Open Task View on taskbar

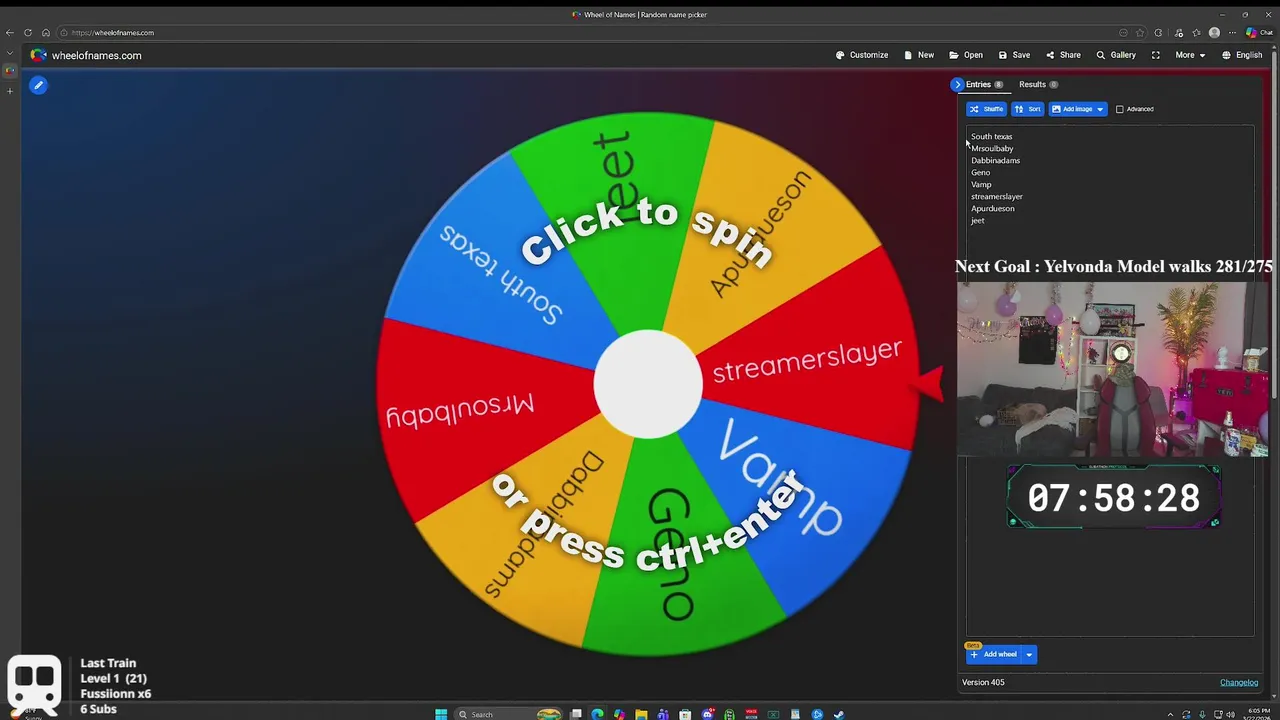click(576, 714)
